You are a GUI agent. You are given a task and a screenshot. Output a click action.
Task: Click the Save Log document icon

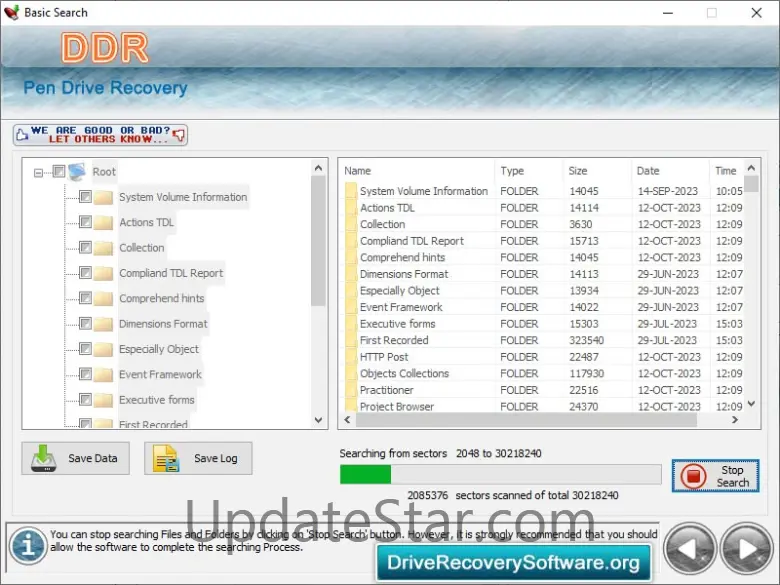tap(166, 458)
